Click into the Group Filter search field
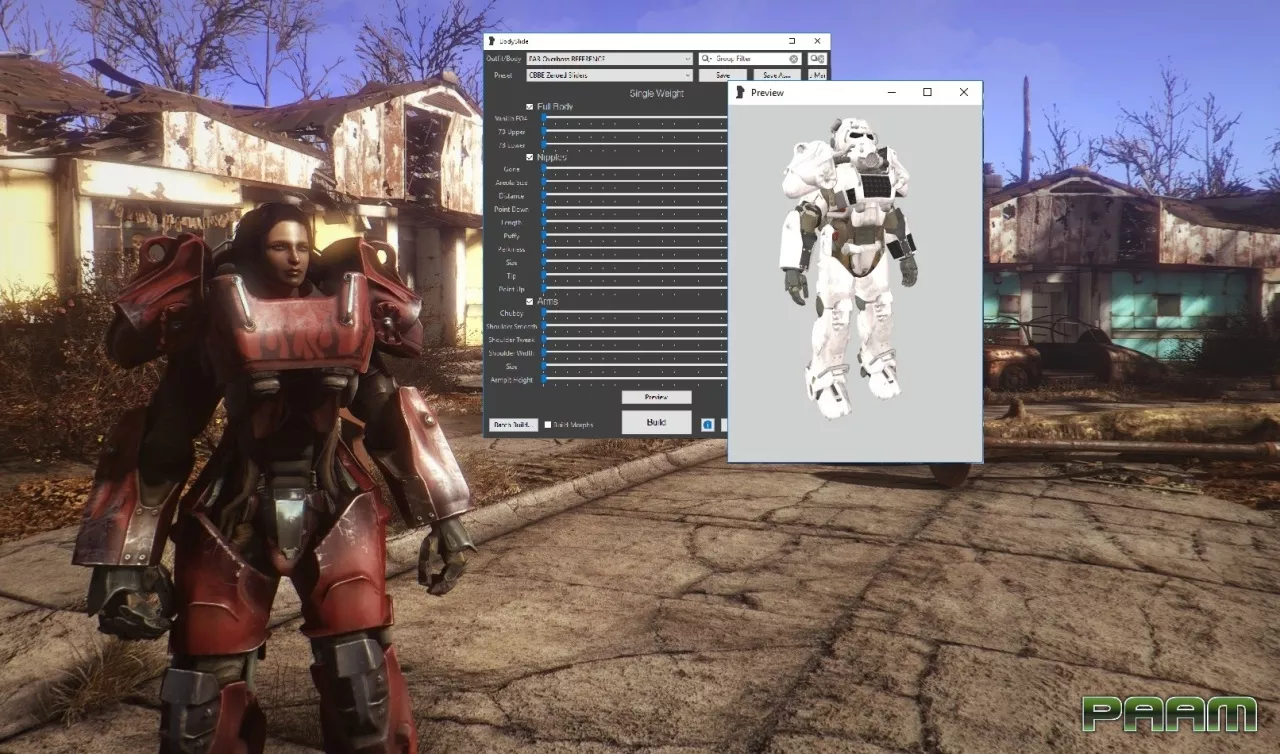Image resolution: width=1280 pixels, height=754 pixels. pos(750,59)
